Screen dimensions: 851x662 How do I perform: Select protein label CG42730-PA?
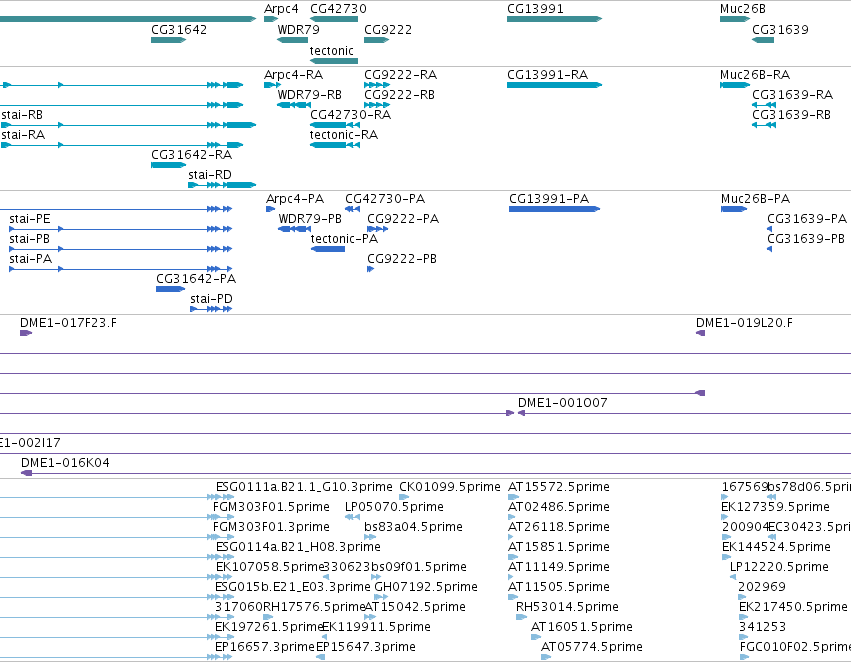[x=385, y=199]
